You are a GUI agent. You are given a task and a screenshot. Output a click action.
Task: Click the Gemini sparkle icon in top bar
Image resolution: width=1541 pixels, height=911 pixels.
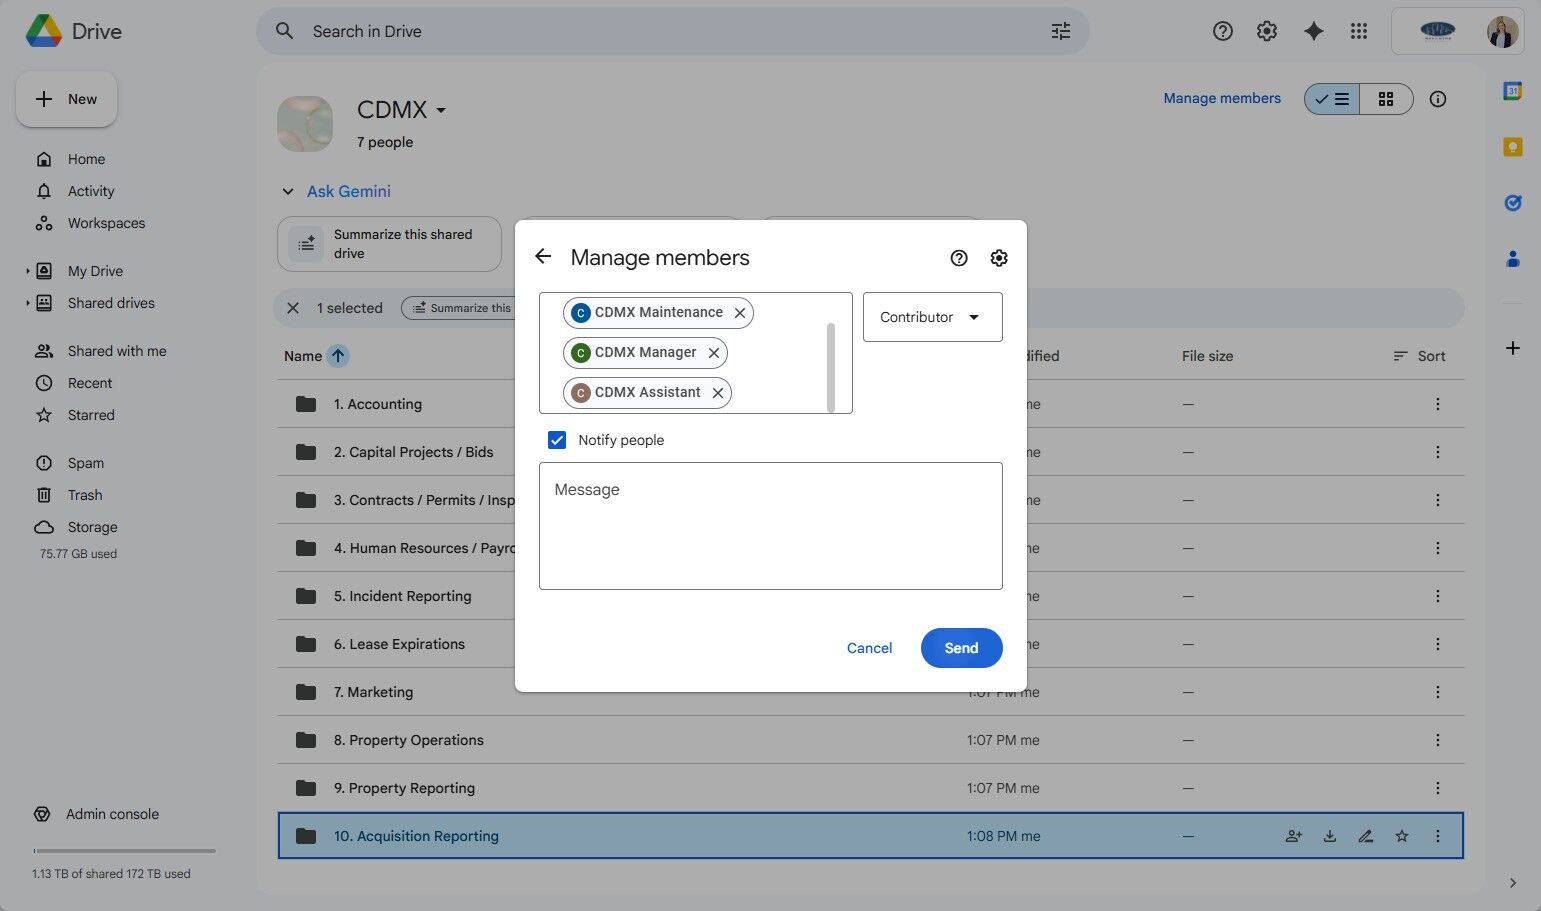tap(1314, 31)
